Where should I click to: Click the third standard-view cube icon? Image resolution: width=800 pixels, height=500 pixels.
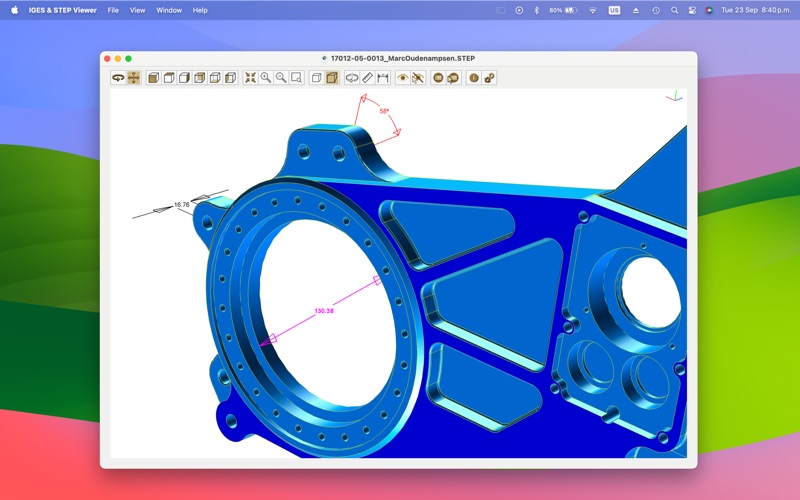(x=184, y=78)
